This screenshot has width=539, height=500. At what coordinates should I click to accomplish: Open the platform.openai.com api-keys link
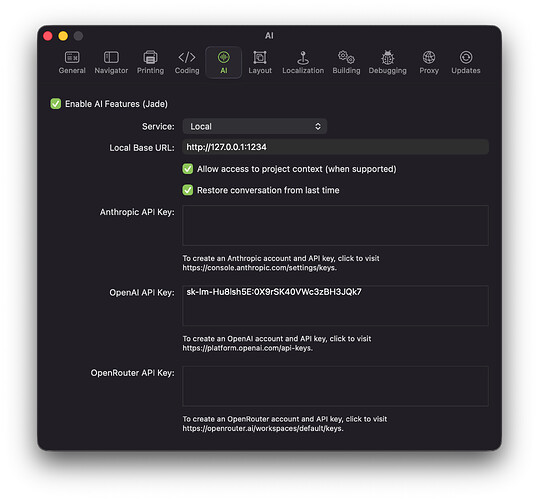pyautogui.click(x=248, y=348)
